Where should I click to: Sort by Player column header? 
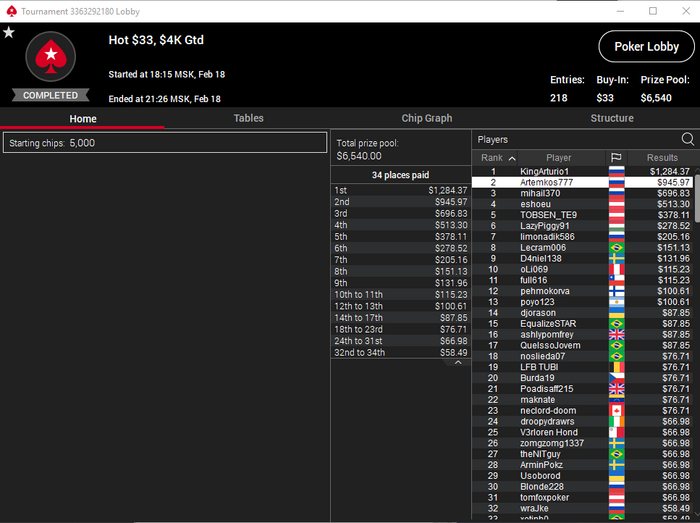[x=558, y=158]
